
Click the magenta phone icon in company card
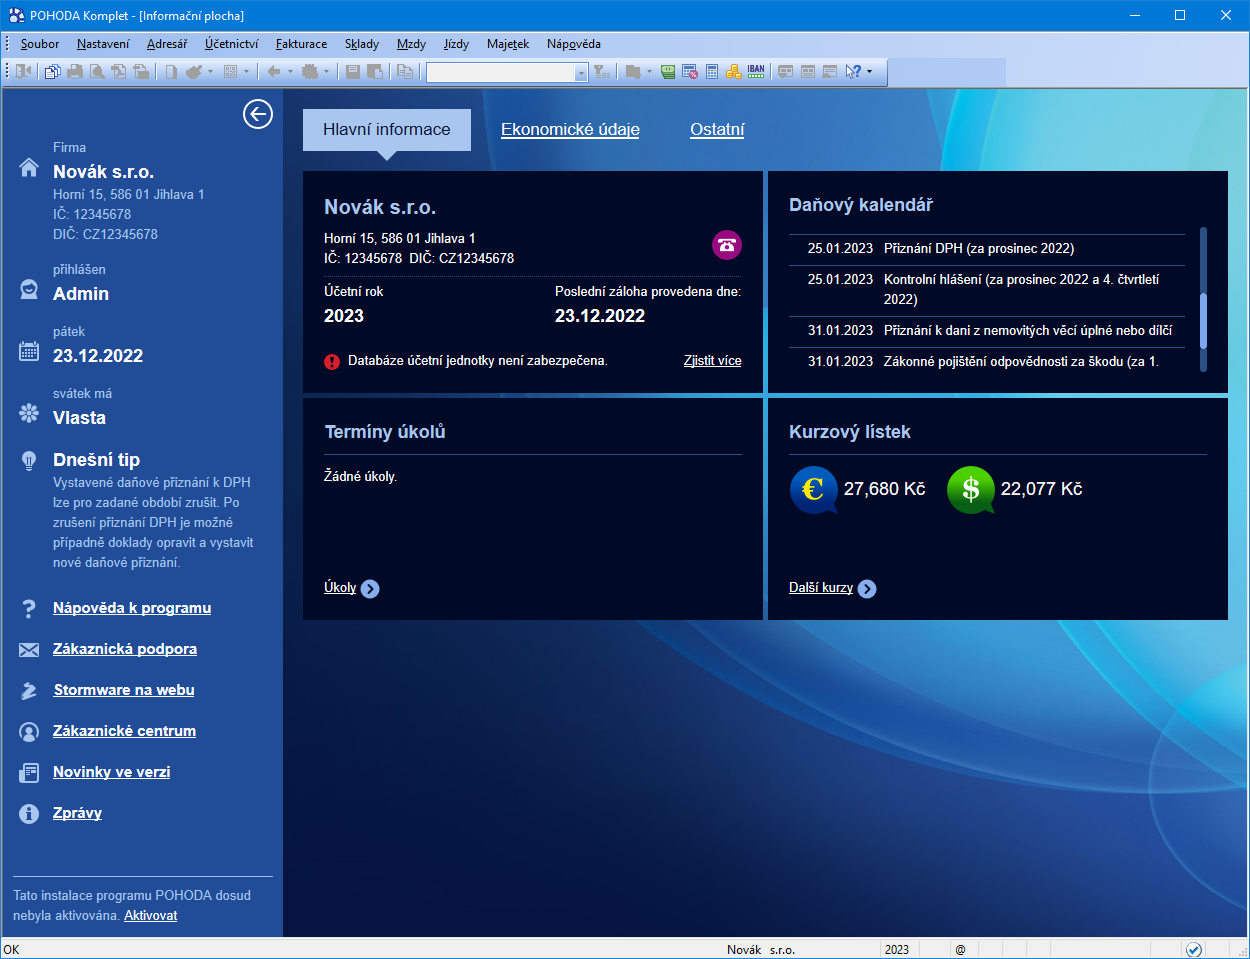coord(727,245)
